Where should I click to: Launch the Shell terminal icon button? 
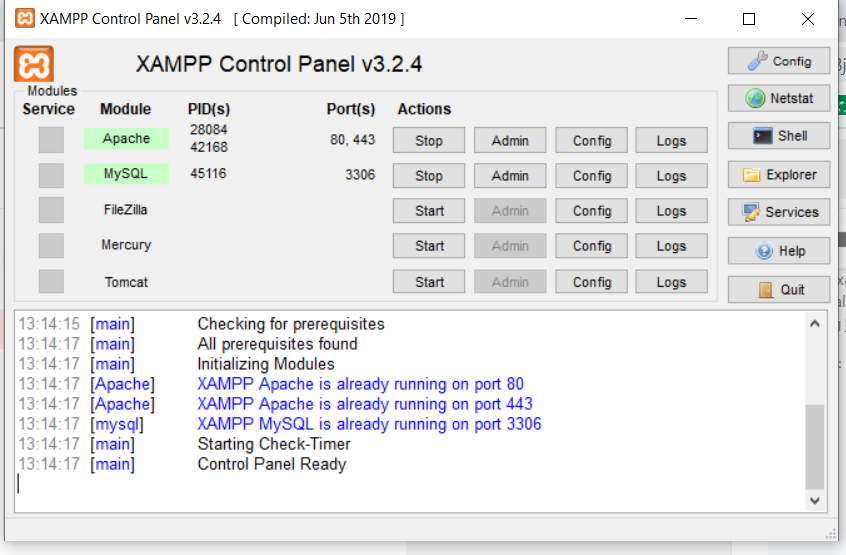(779, 135)
